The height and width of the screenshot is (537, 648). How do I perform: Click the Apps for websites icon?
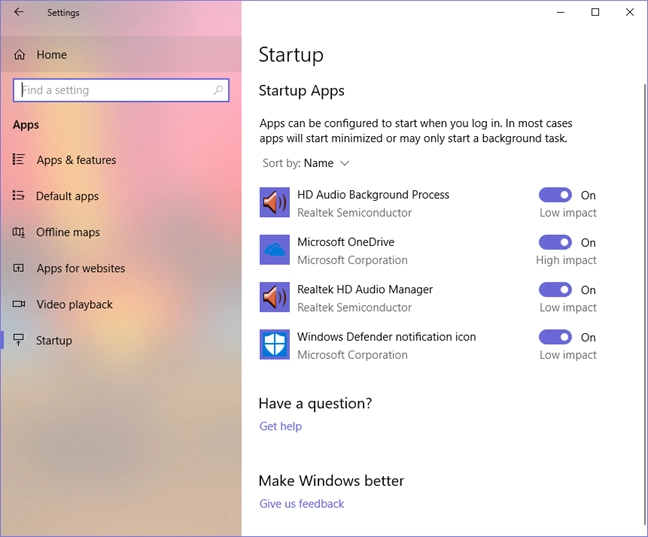[x=19, y=268]
